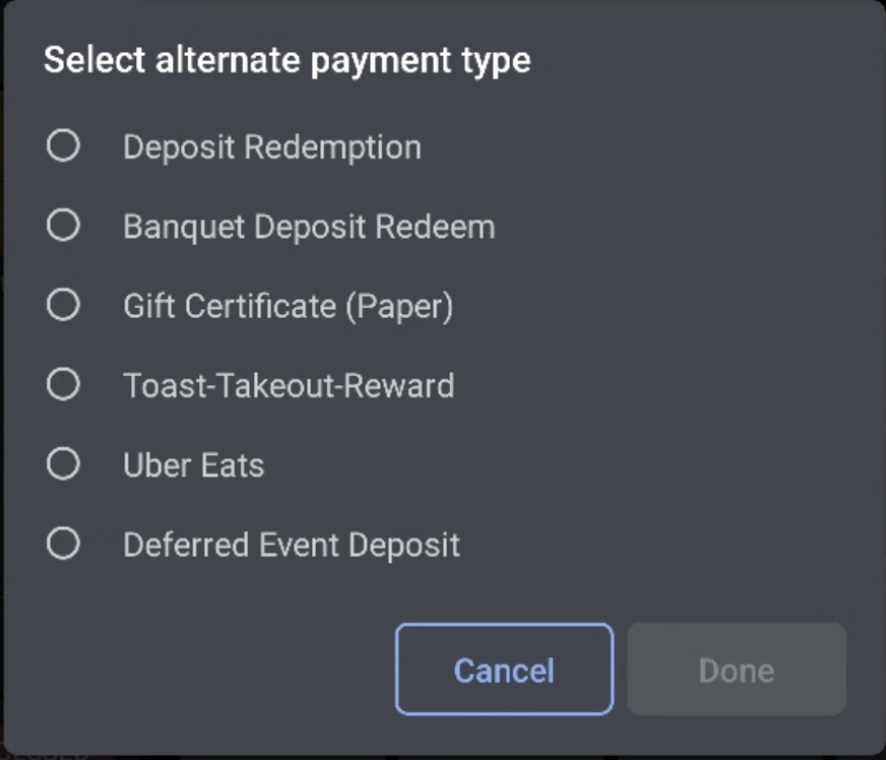
Task: Select the Deposit Redemption radio button
Action: (x=63, y=145)
